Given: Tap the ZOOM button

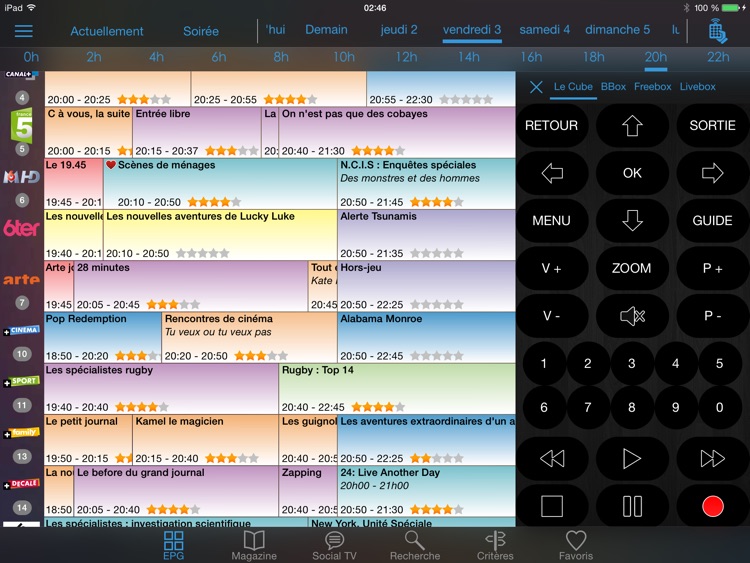Looking at the screenshot, I should [632, 268].
